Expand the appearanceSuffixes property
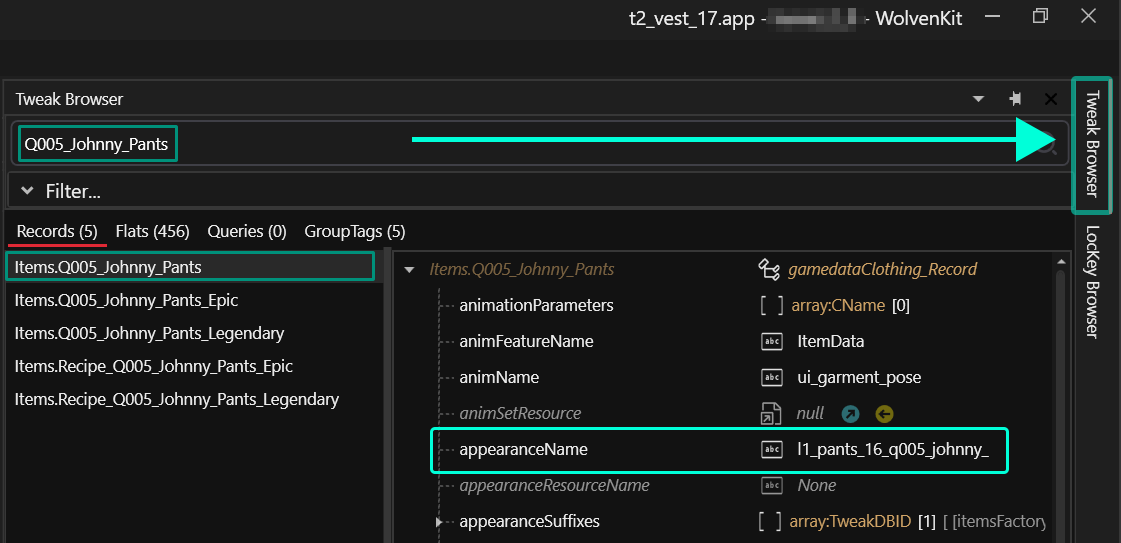Viewport: 1121px width, 543px height. [439, 521]
